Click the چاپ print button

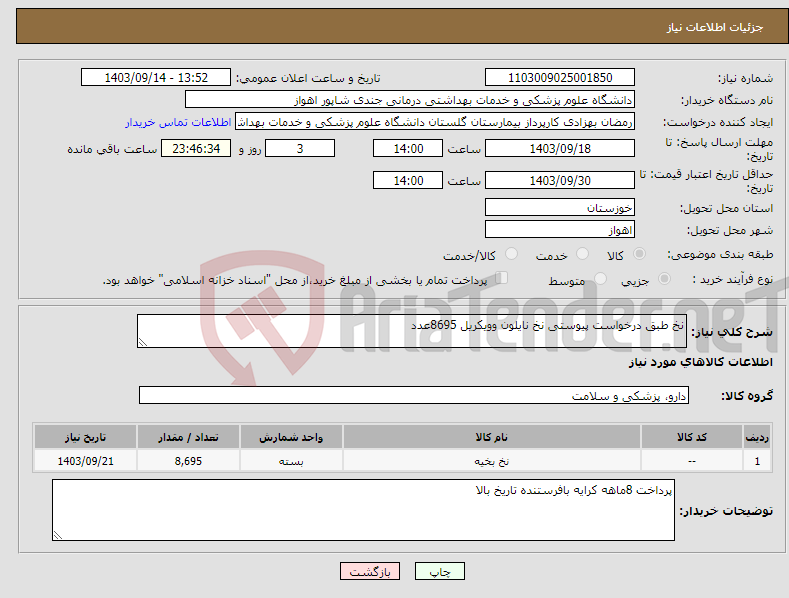[440, 571]
